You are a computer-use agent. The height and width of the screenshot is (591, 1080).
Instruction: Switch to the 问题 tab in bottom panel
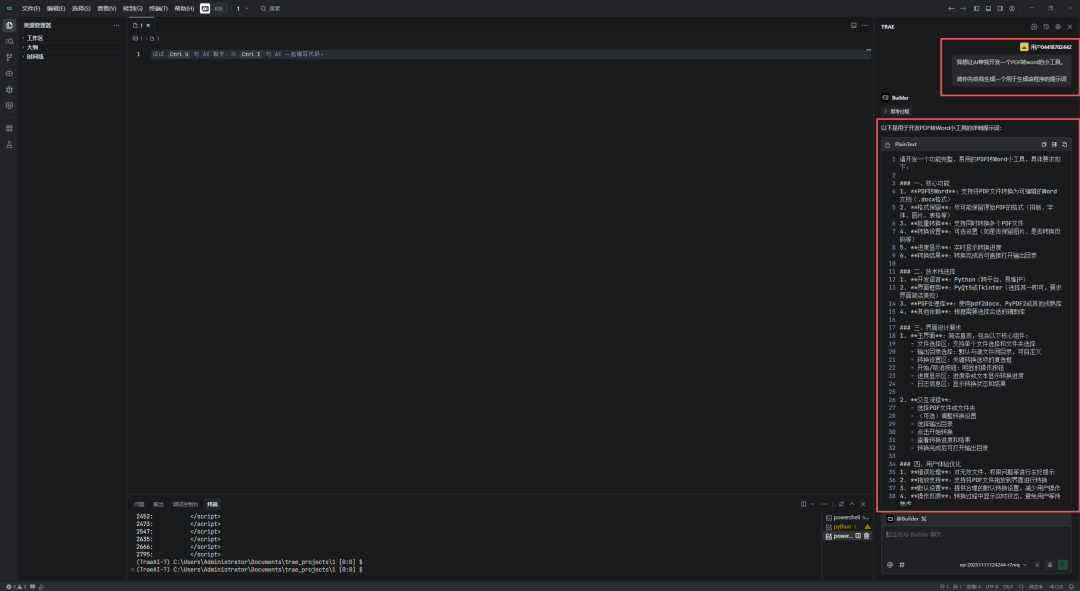coord(139,504)
